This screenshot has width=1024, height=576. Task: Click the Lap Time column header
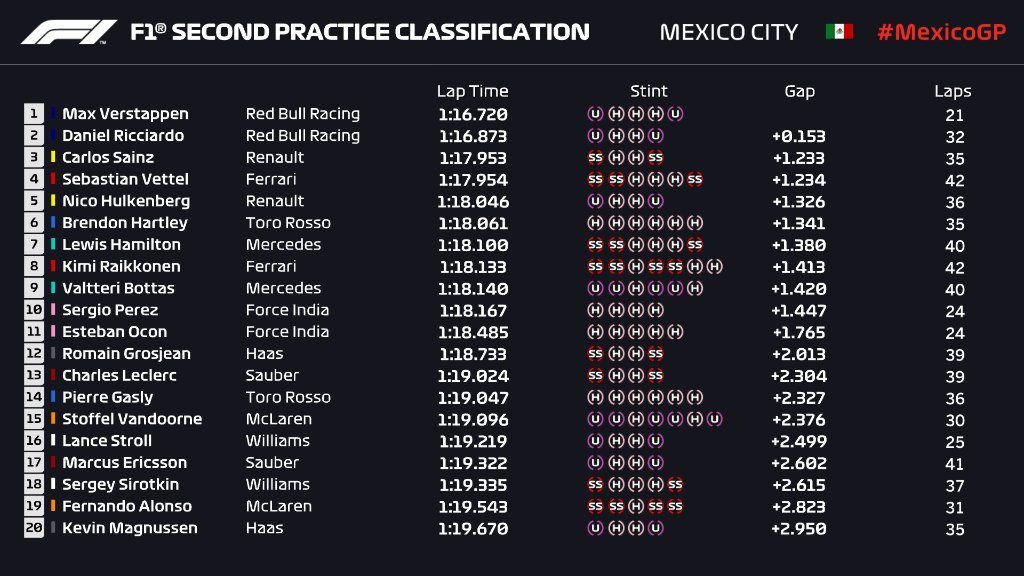point(472,91)
